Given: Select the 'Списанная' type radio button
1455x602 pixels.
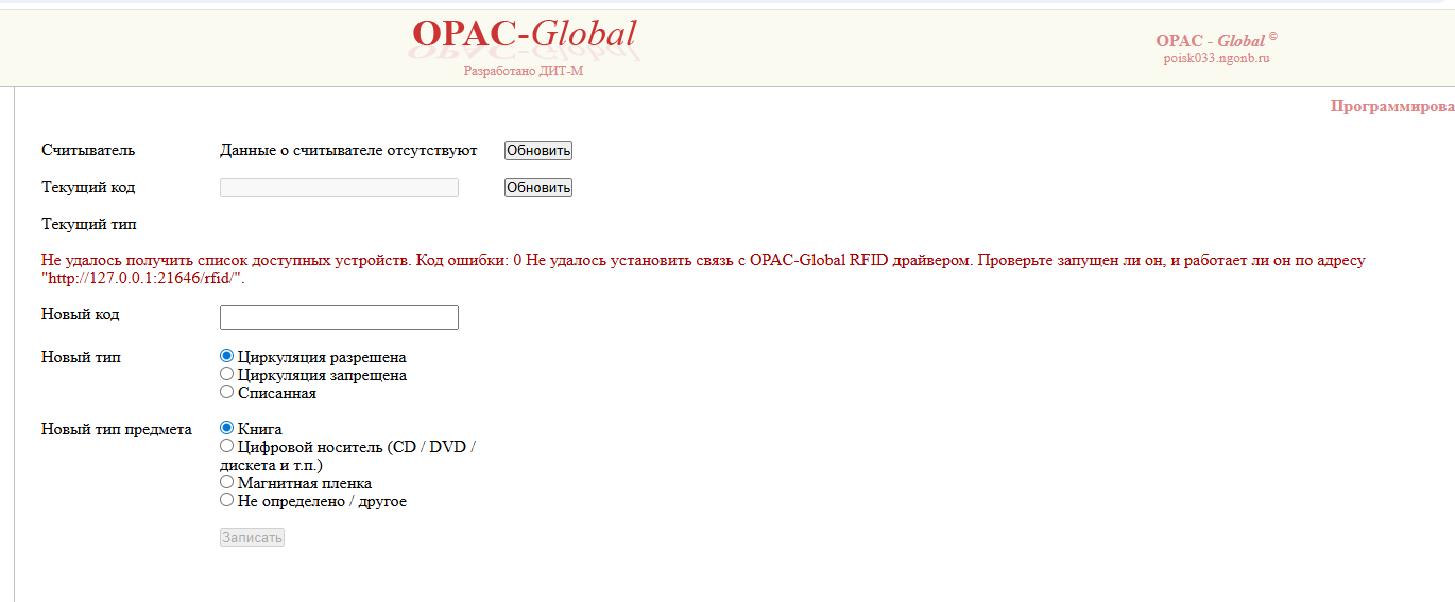Looking at the screenshot, I should pyautogui.click(x=227, y=392).
